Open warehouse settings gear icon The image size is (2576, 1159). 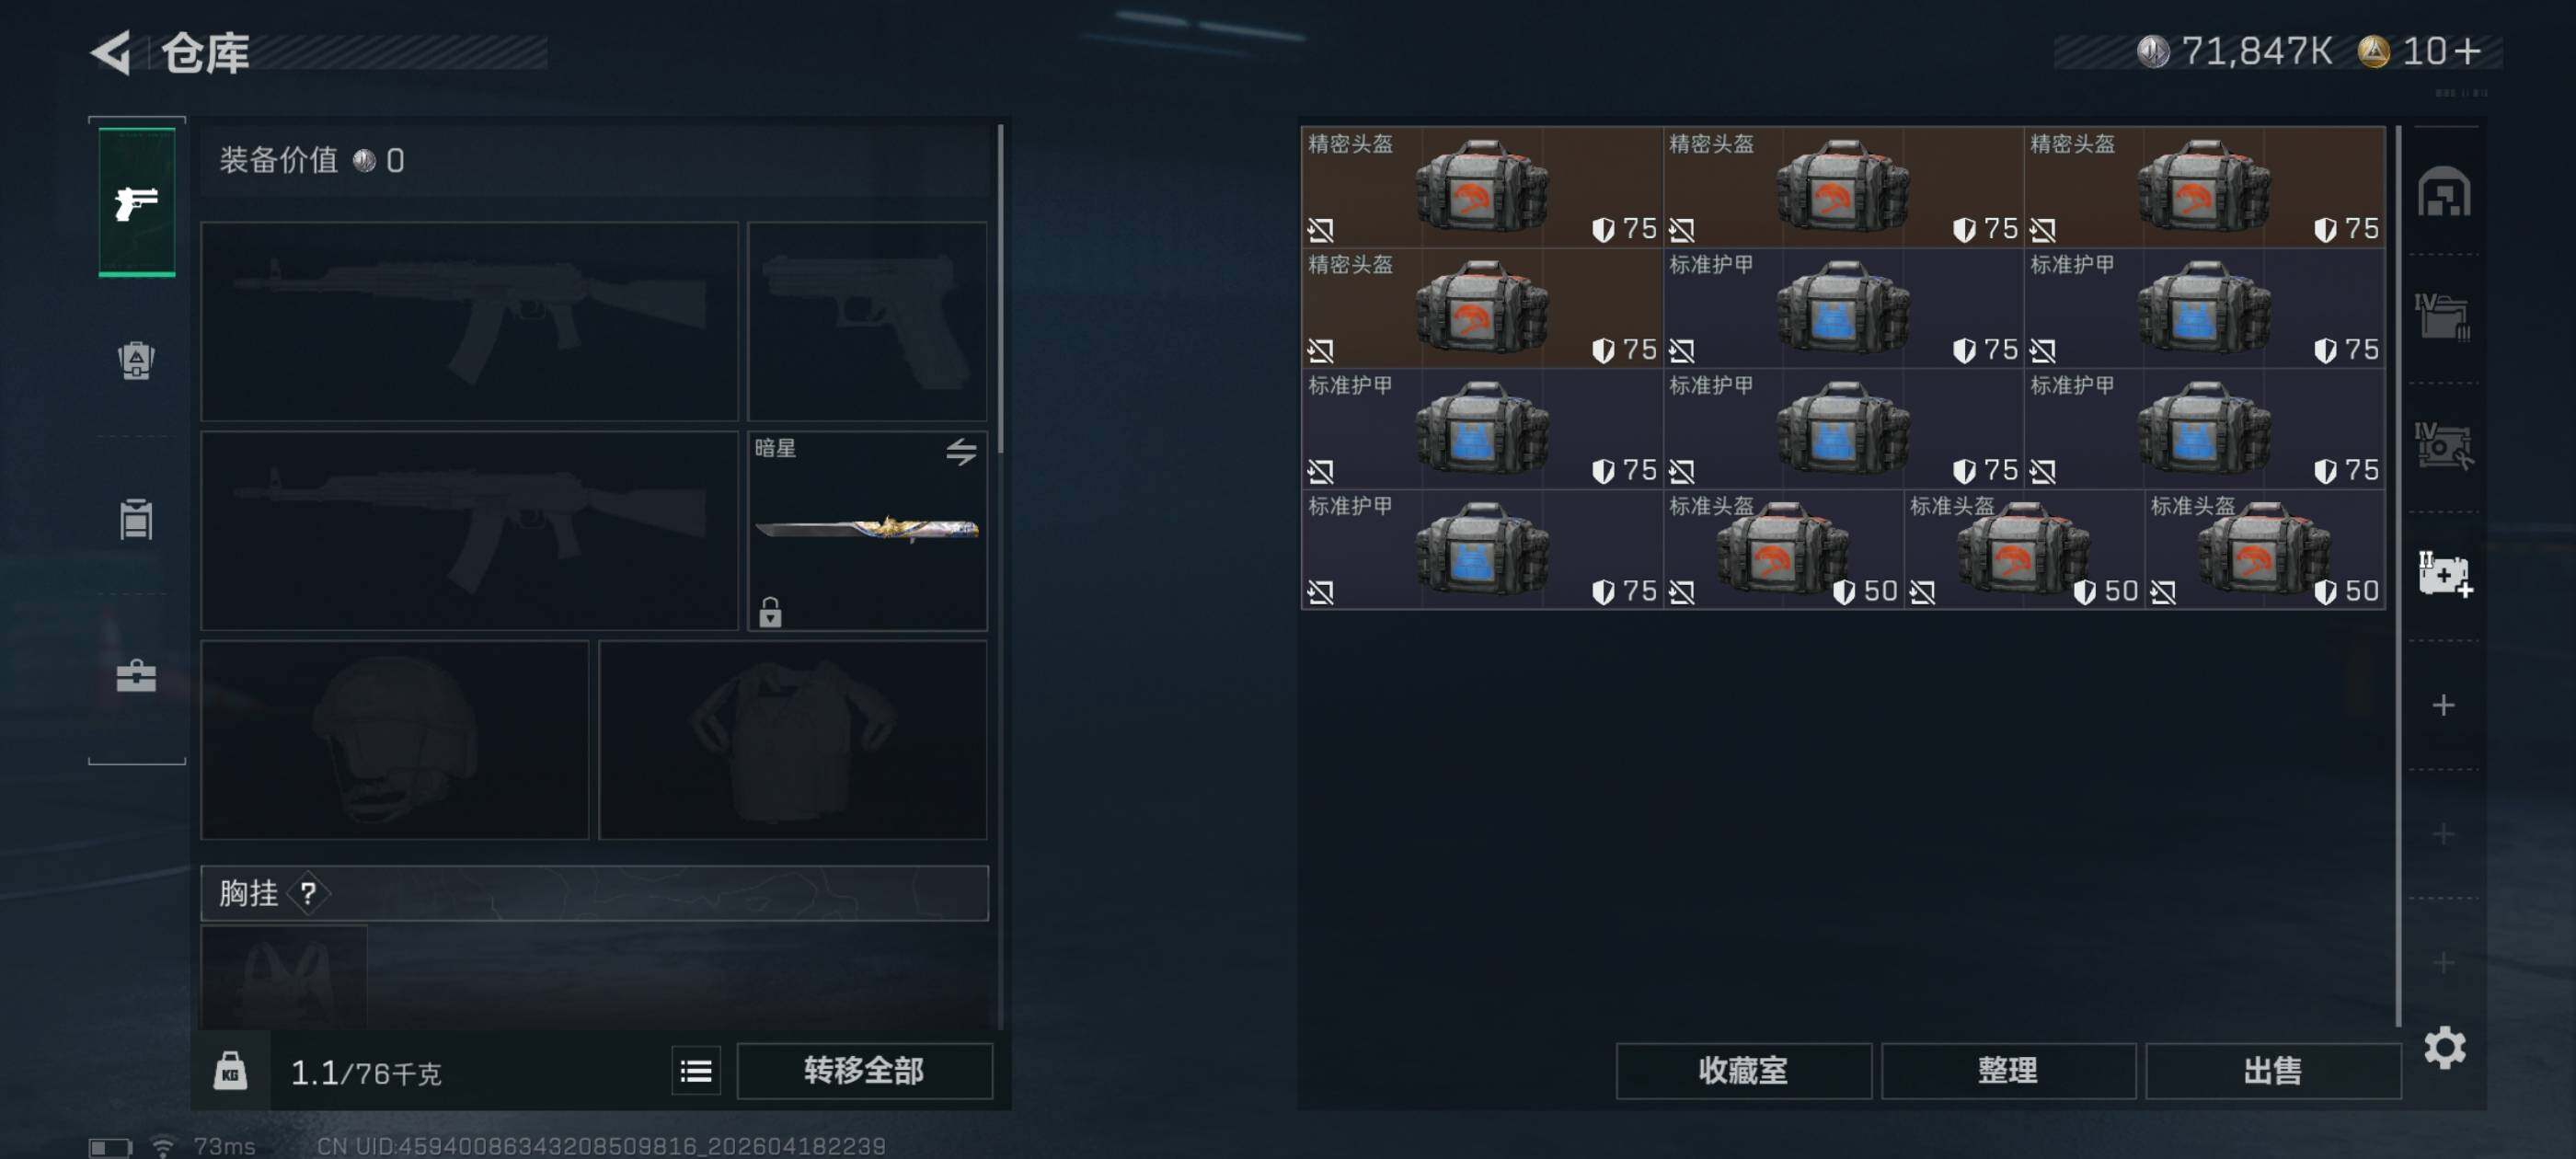coord(2444,1048)
